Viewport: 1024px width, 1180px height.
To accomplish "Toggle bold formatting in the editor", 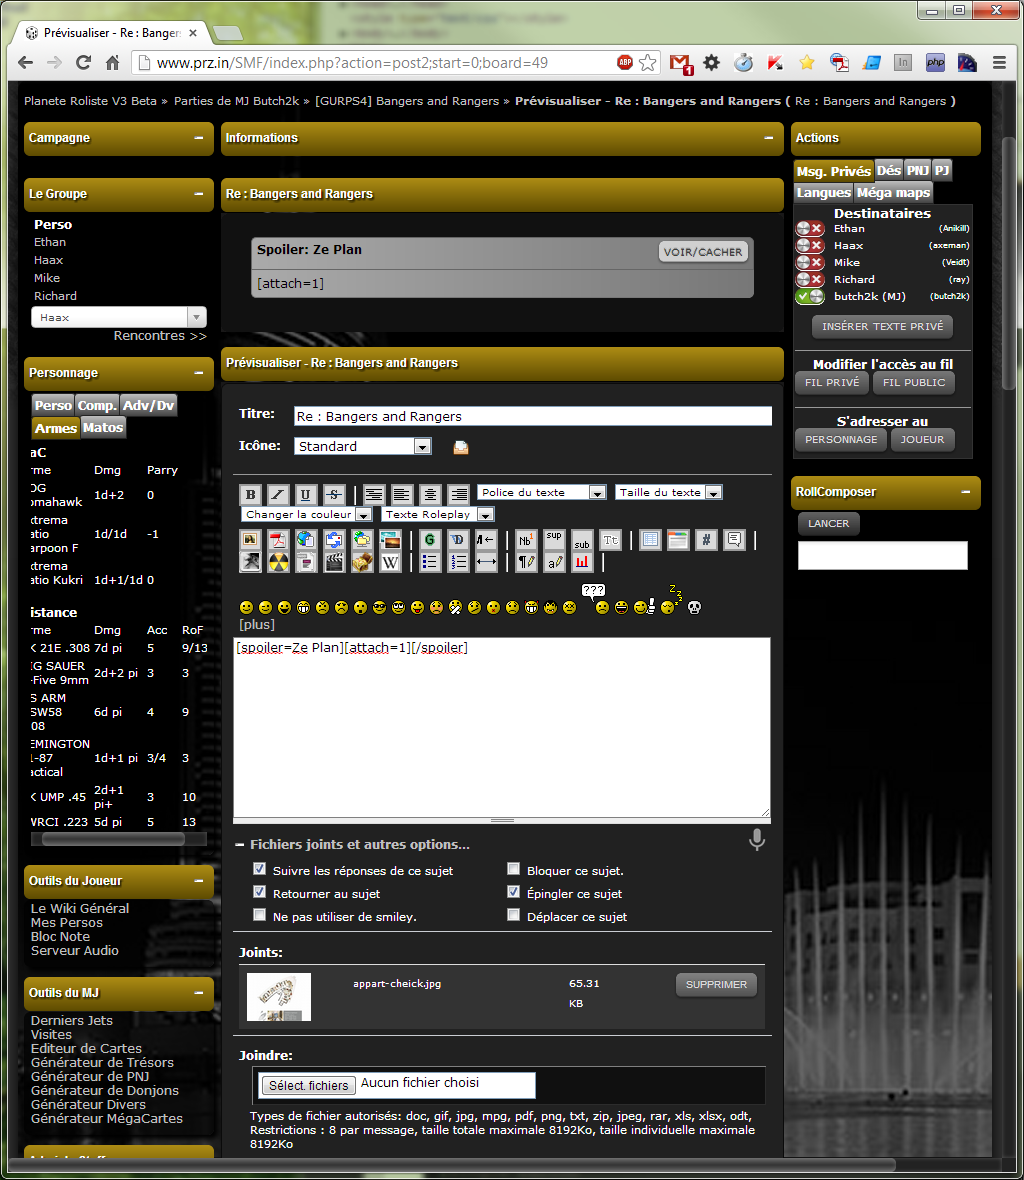I will 250,494.
